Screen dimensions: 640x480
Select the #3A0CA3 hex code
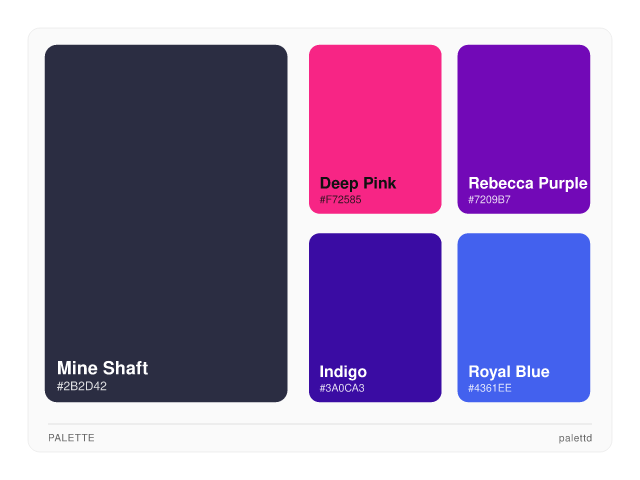342,388
